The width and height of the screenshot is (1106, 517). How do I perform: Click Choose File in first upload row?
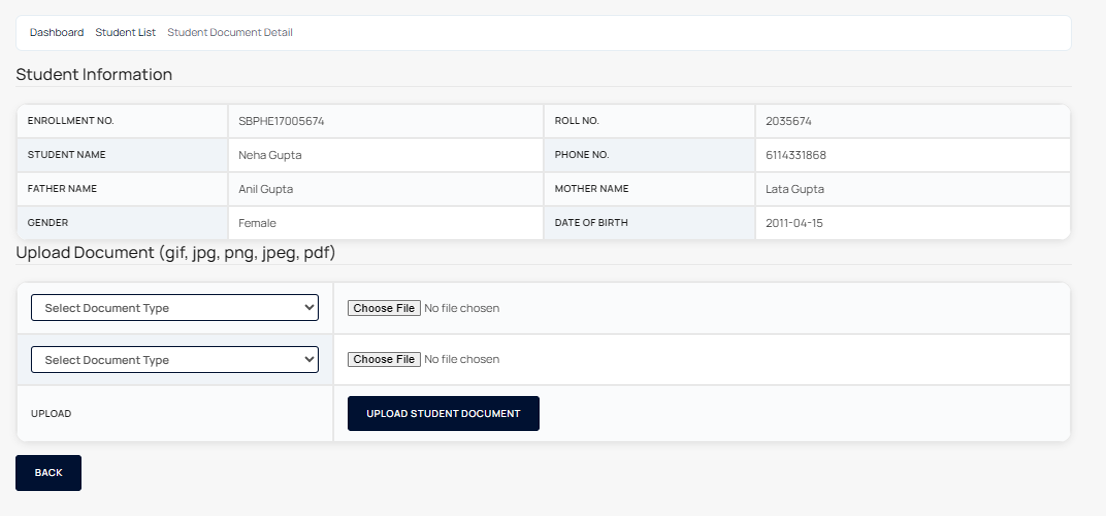tap(384, 308)
